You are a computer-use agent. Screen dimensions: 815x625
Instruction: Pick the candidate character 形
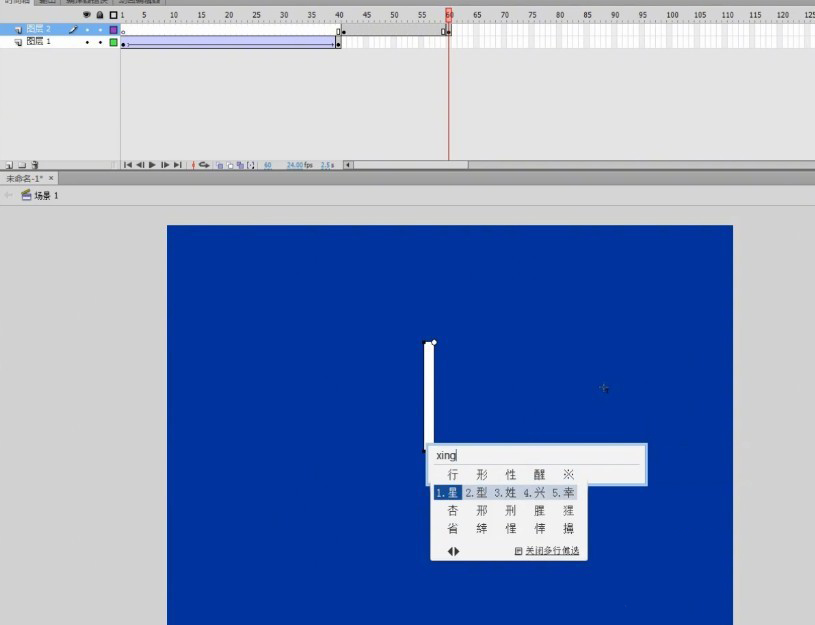(x=482, y=475)
